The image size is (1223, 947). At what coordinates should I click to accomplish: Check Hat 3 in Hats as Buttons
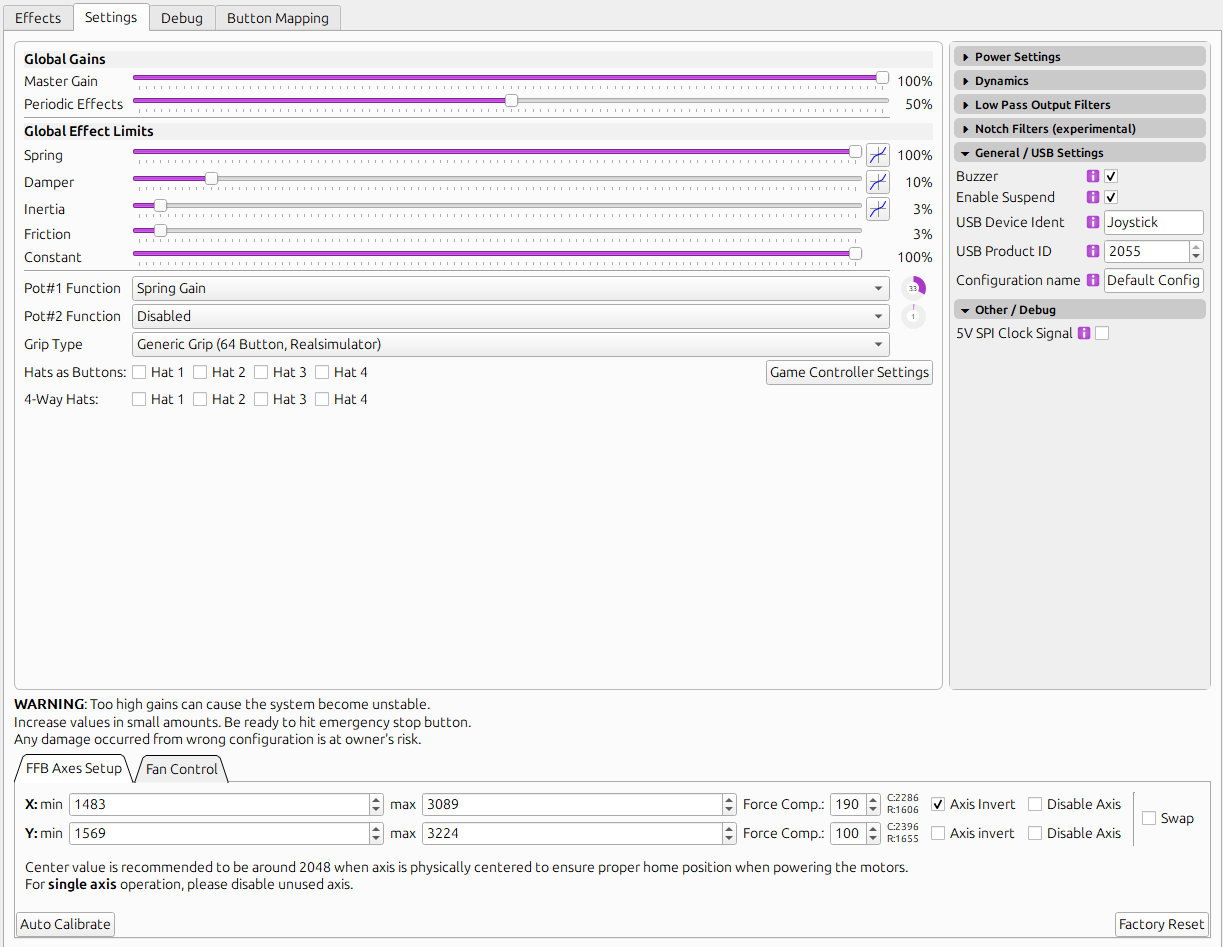tap(261, 372)
